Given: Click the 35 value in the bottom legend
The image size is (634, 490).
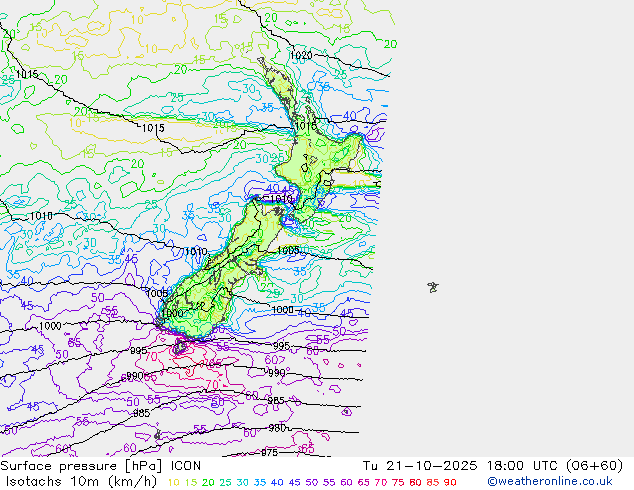Looking at the screenshot, I should pyautogui.click(x=260, y=482).
